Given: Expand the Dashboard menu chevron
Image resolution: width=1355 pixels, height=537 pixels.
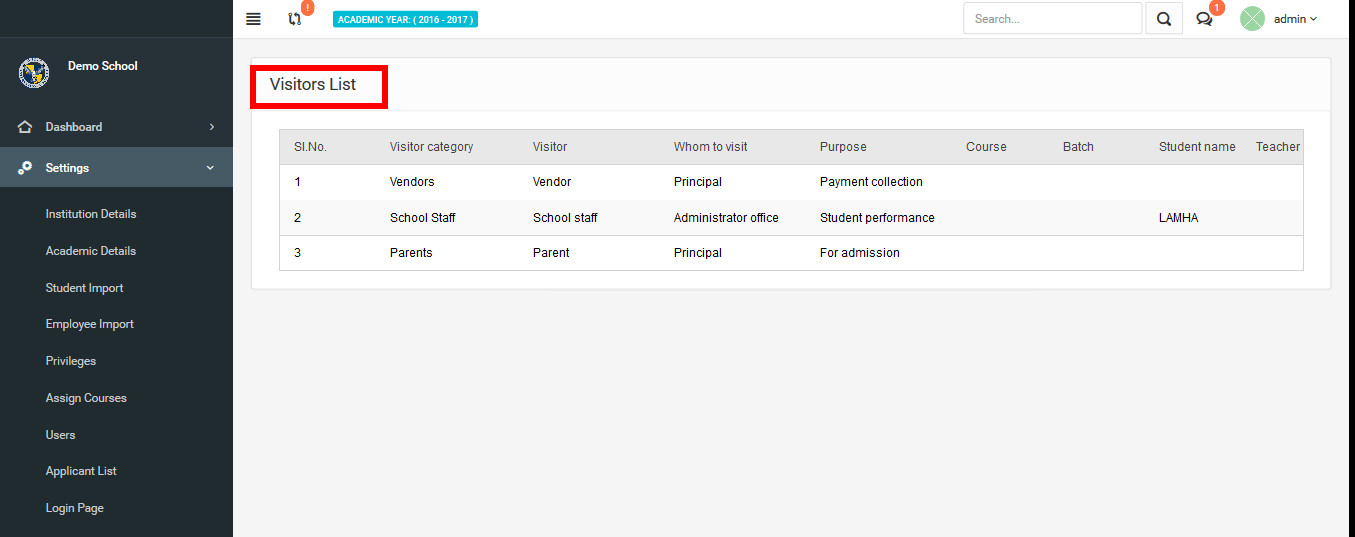Looking at the screenshot, I should click(x=211, y=127).
